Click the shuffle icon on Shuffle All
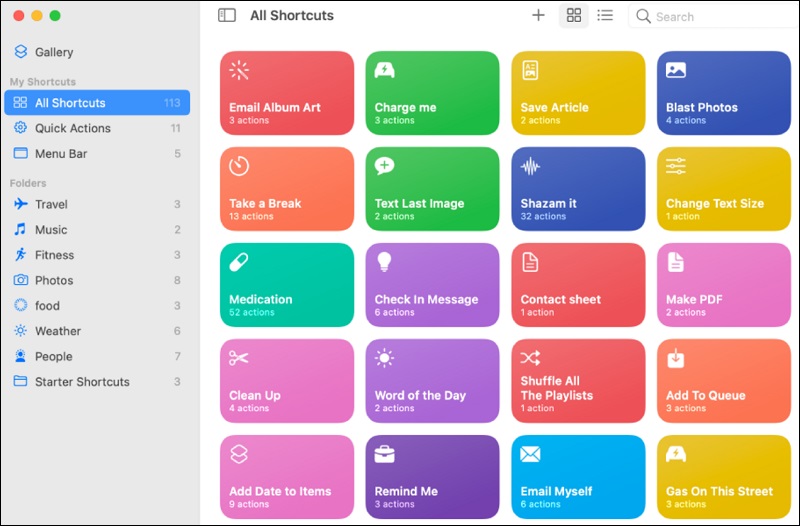 [530, 358]
